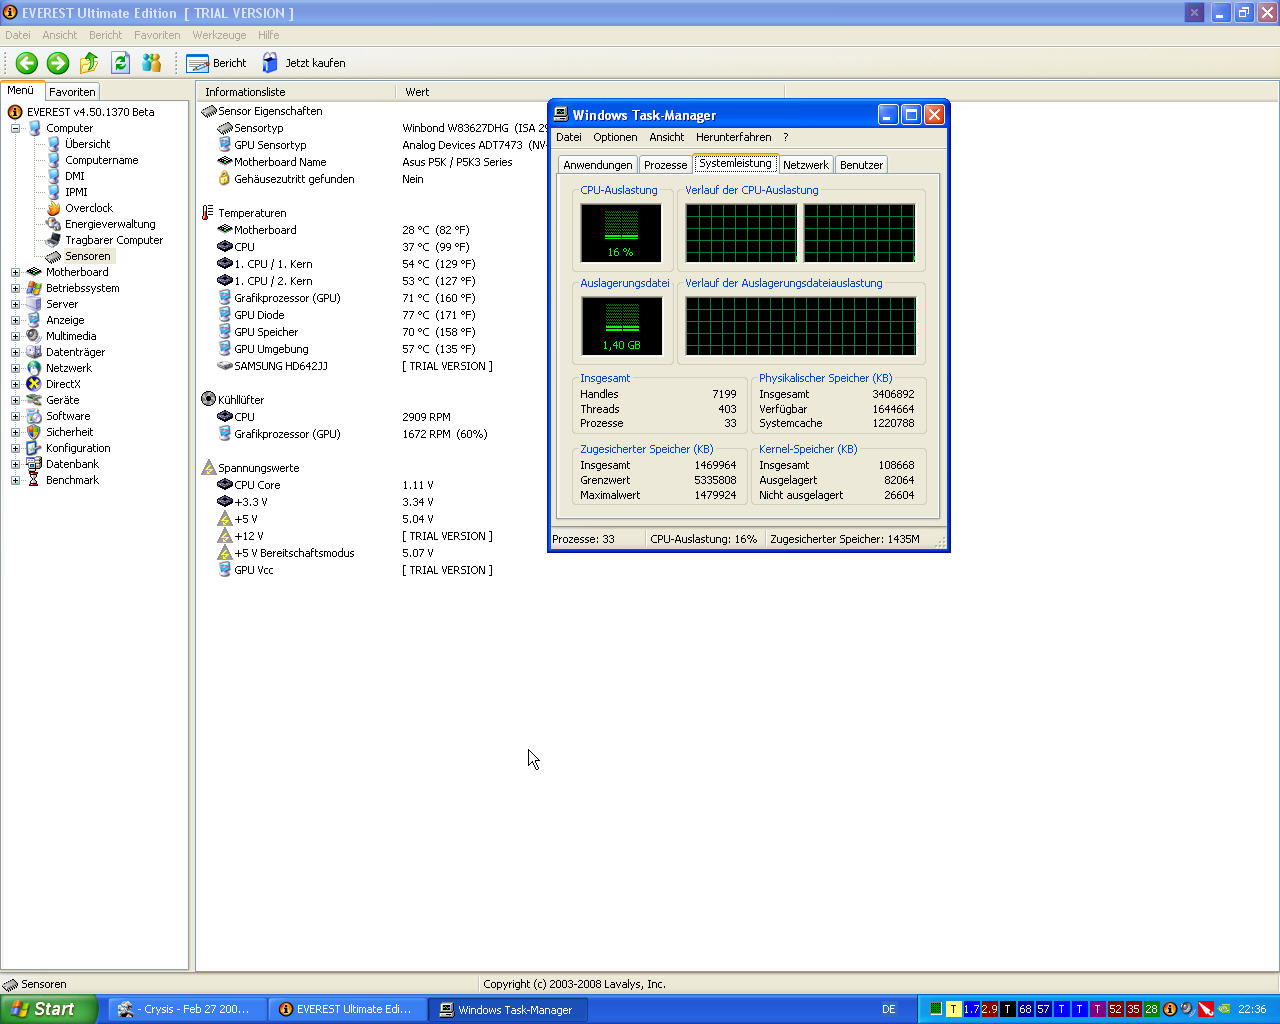Go forward with the green right arrow

point(58,63)
